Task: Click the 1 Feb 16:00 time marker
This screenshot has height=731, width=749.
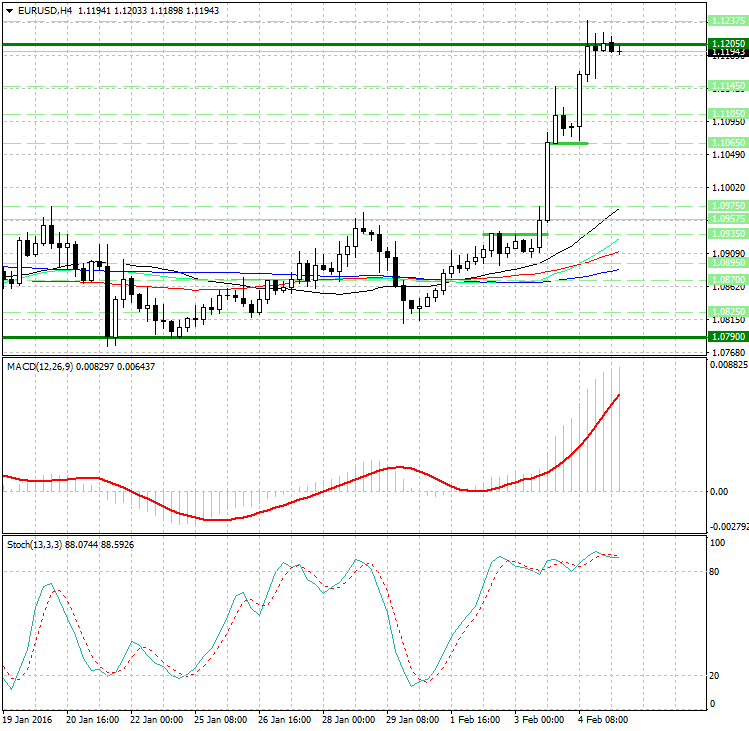Action: tap(475, 719)
